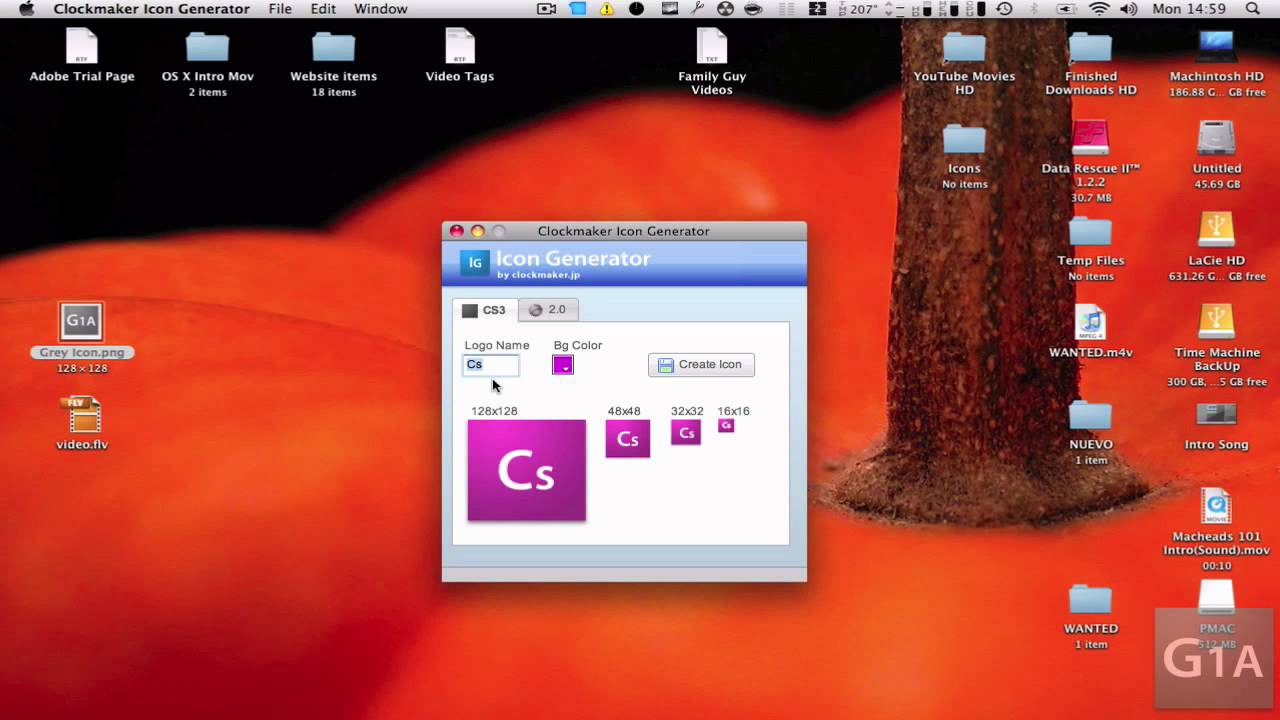The image size is (1280, 720).
Task: Click the Create Icon button
Action: (701, 364)
